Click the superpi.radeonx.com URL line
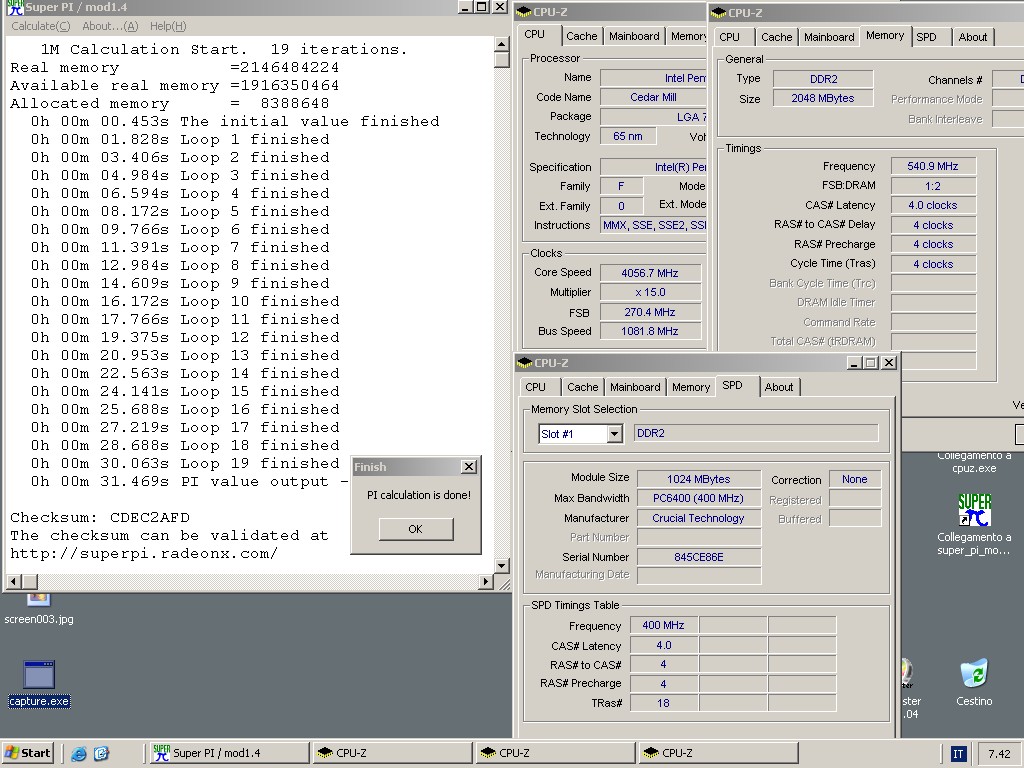 144,554
